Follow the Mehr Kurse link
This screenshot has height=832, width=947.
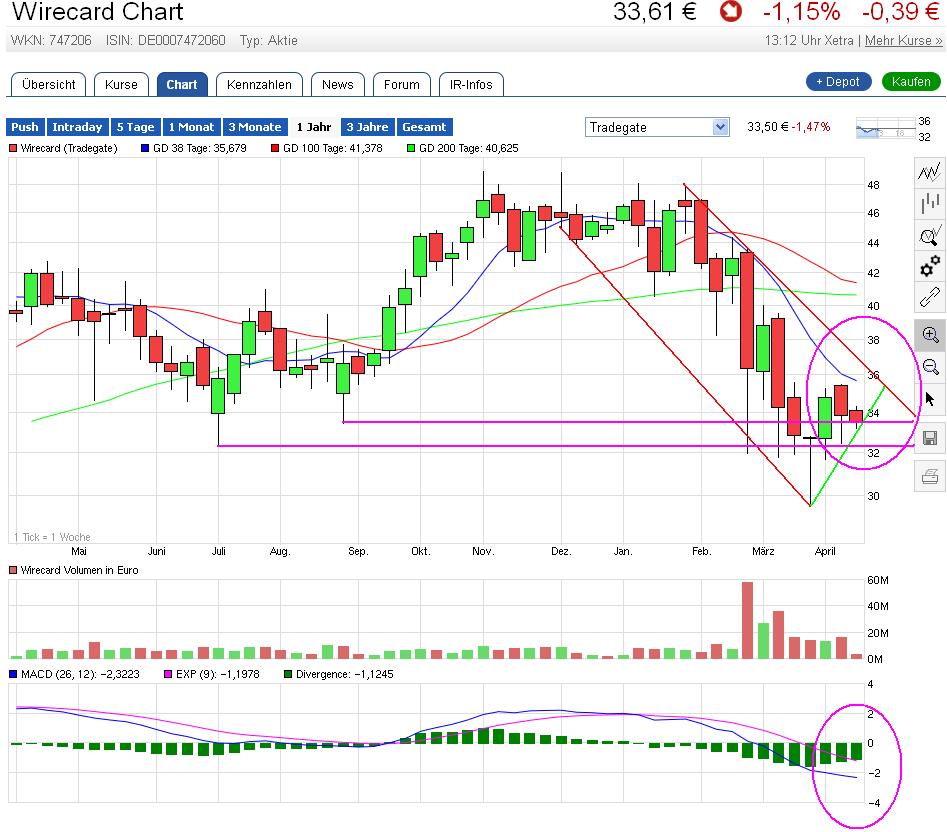[x=903, y=40]
